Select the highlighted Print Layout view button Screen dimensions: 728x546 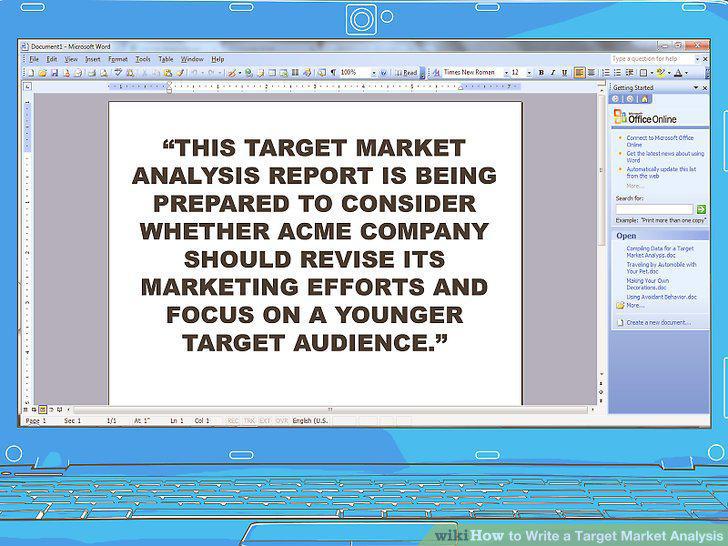[42, 410]
